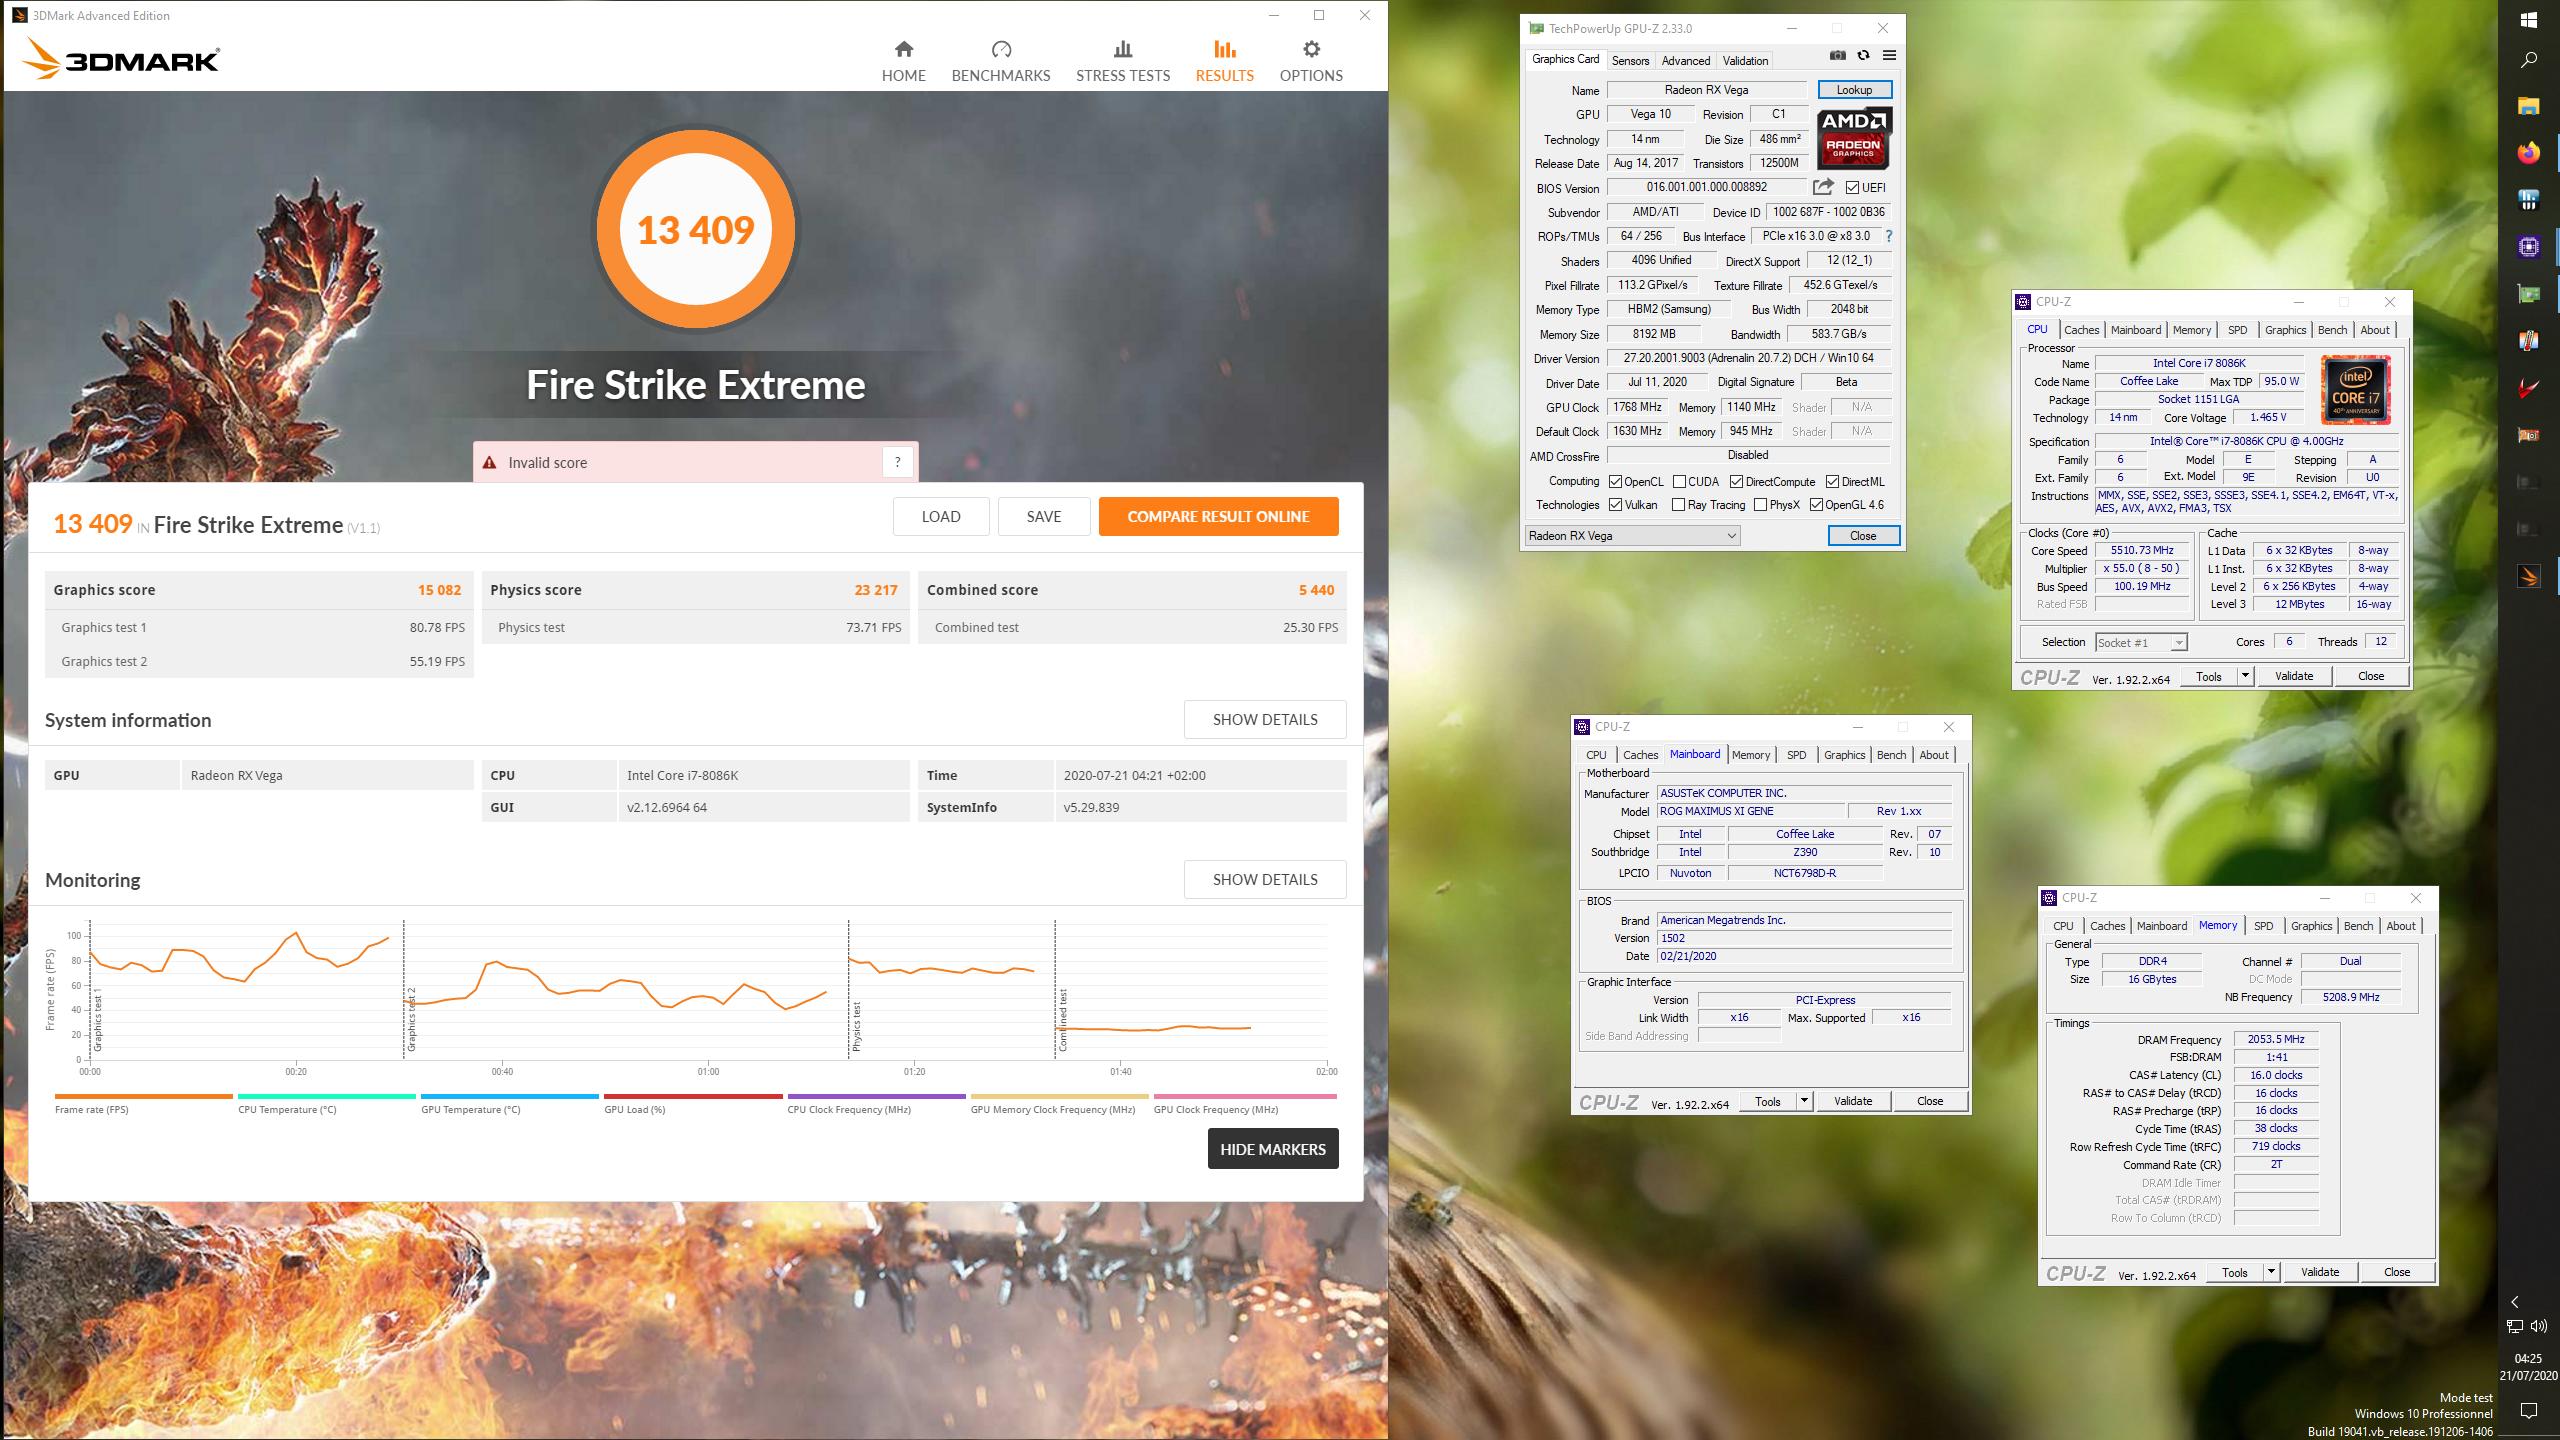Open the Radeon RX Vega GPU selection dropdown
The width and height of the screenshot is (2560, 1440).
1633,536
